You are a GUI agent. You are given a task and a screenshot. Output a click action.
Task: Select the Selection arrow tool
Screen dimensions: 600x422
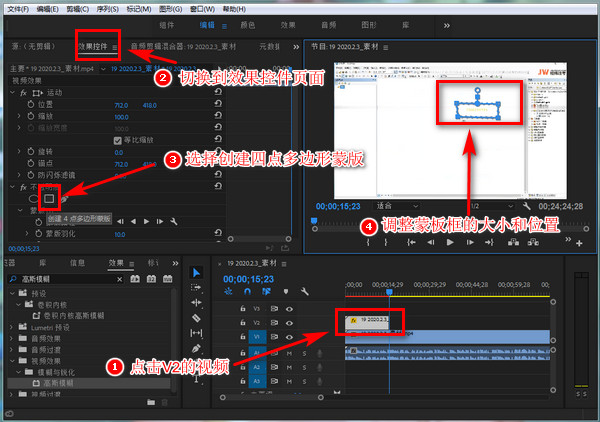(x=196, y=272)
